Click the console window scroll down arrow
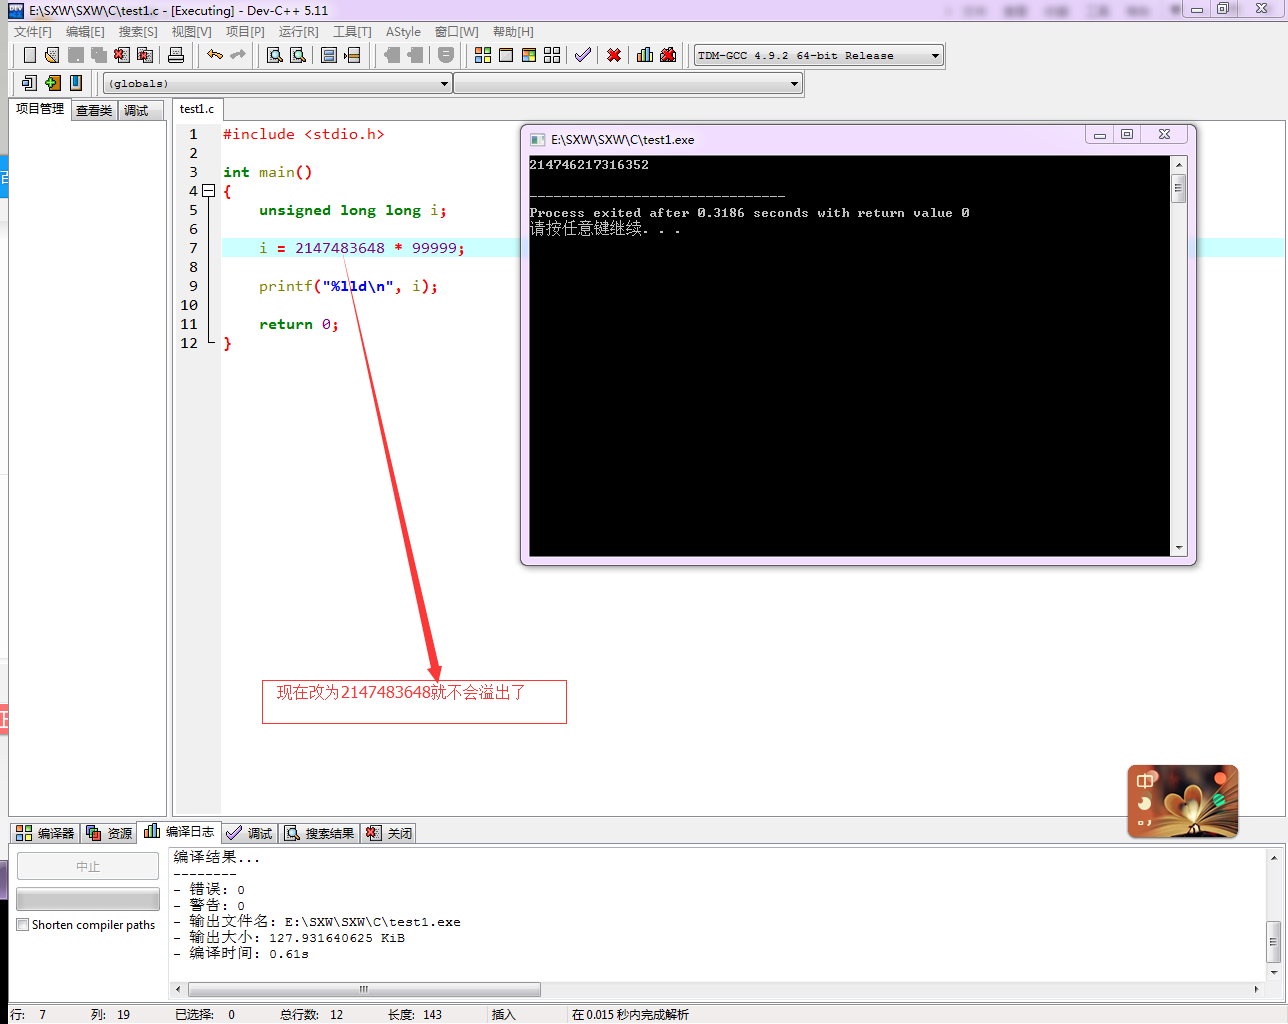Viewport: 1288px width, 1024px height. pyautogui.click(x=1179, y=548)
